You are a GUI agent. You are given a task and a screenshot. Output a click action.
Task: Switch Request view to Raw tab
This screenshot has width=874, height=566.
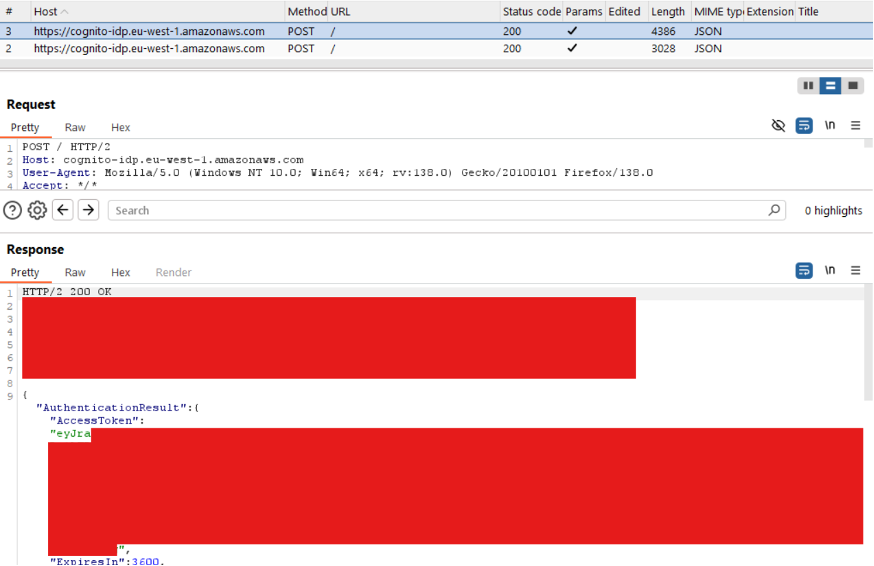coord(75,128)
